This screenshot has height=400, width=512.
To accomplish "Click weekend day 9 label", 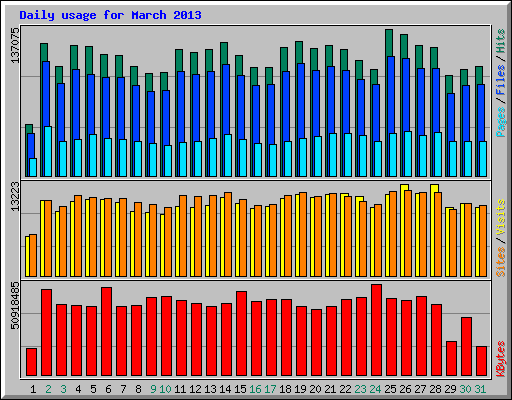I will (x=153, y=389).
